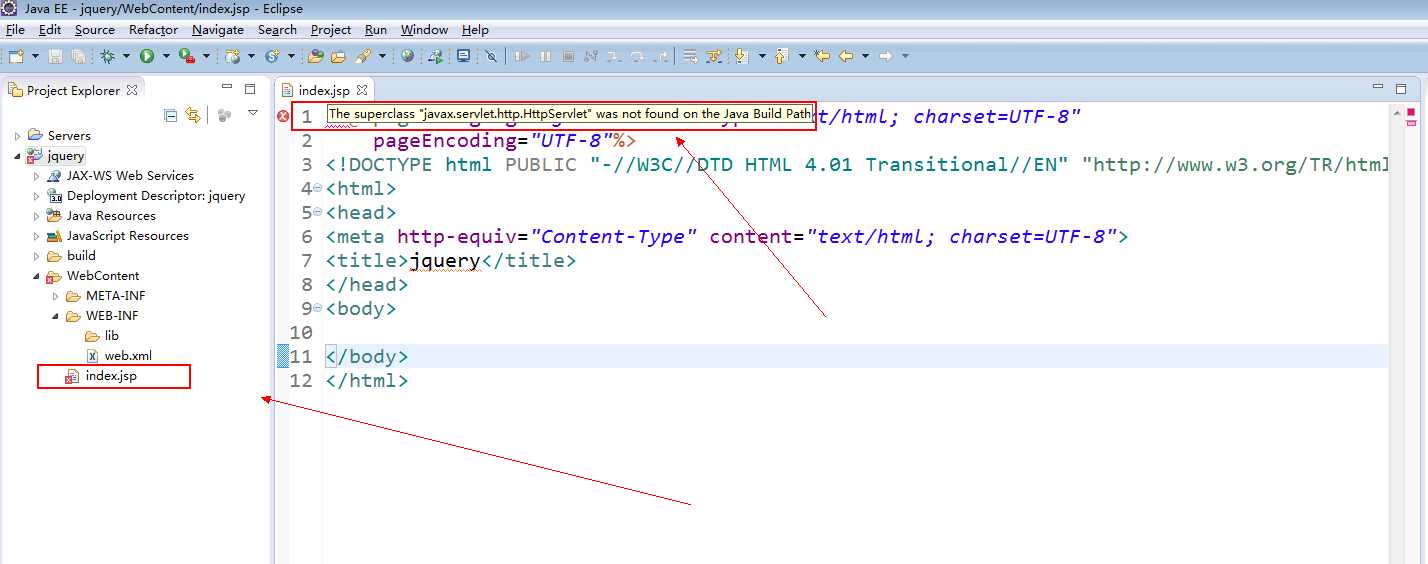Open dropdown next to Back arrow icon
Viewport: 1428px width, 564px height.
pyautogui.click(x=866, y=56)
